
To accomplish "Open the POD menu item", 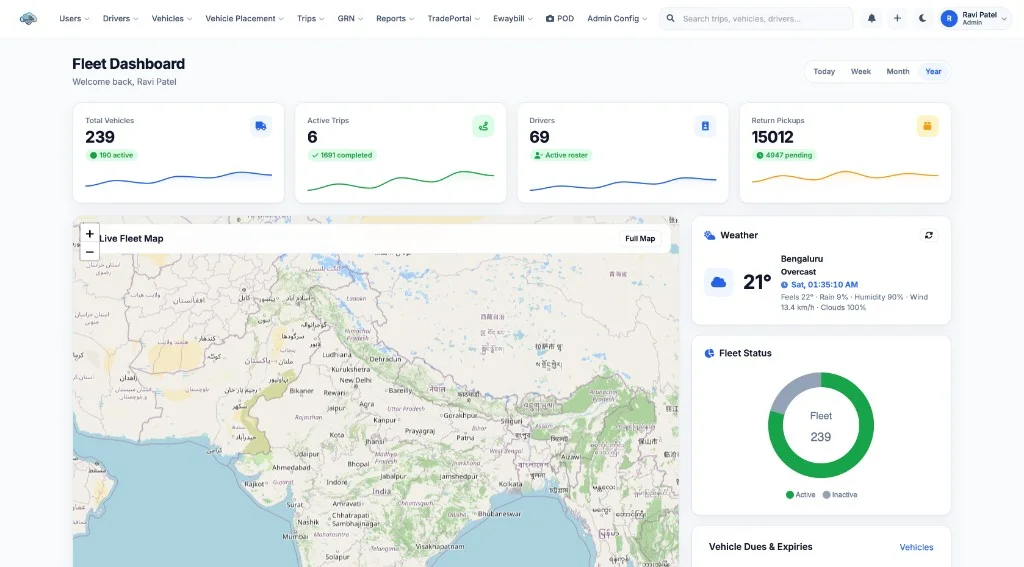I will pos(560,18).
